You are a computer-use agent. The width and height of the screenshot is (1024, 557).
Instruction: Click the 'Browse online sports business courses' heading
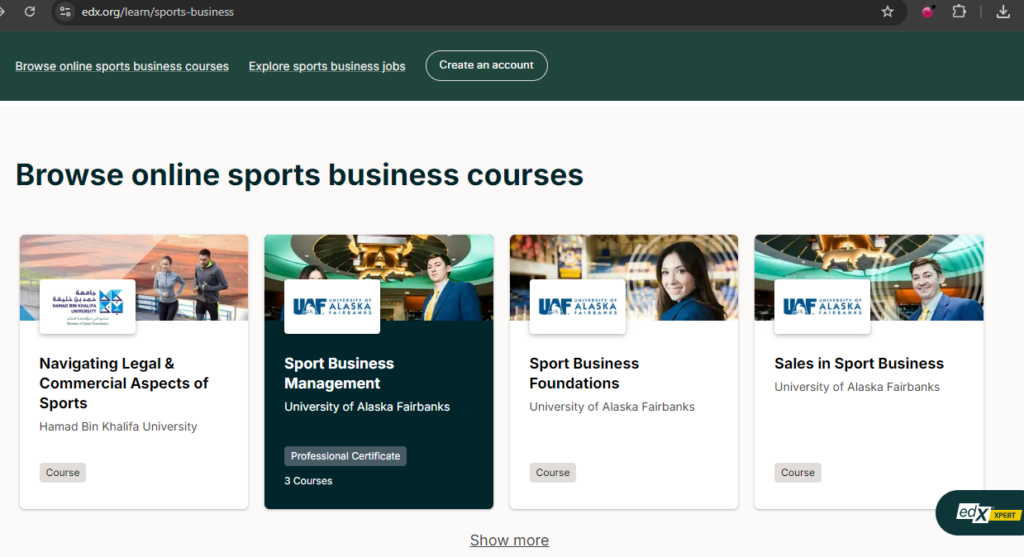coord(299,175)
